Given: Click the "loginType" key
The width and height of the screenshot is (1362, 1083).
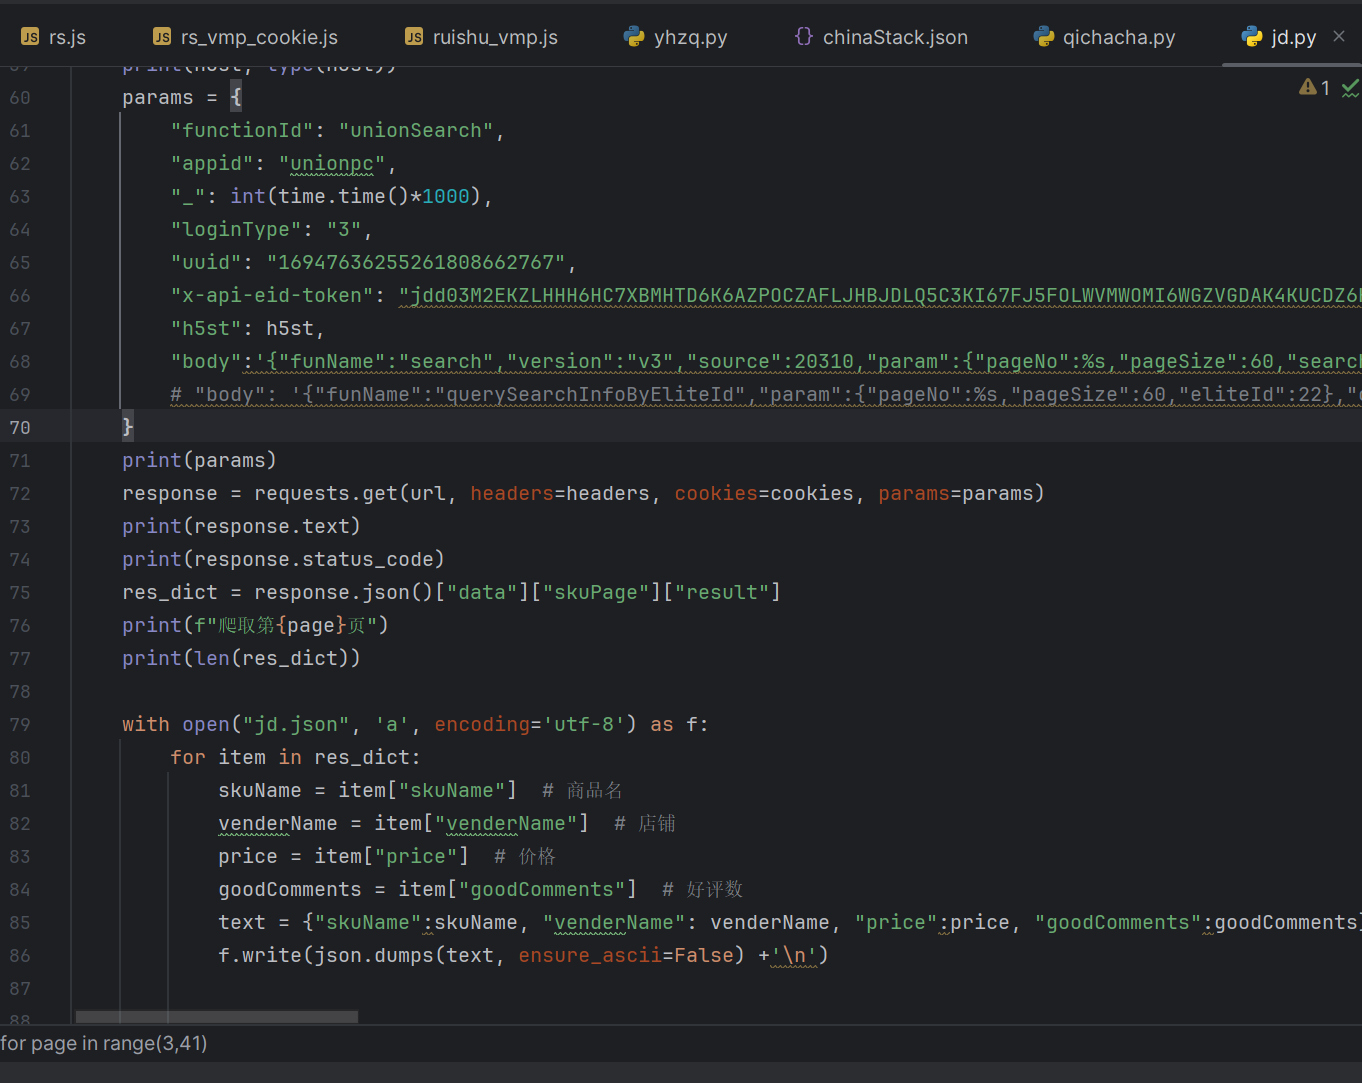Looking at the screenshot, I should point(236,230).
